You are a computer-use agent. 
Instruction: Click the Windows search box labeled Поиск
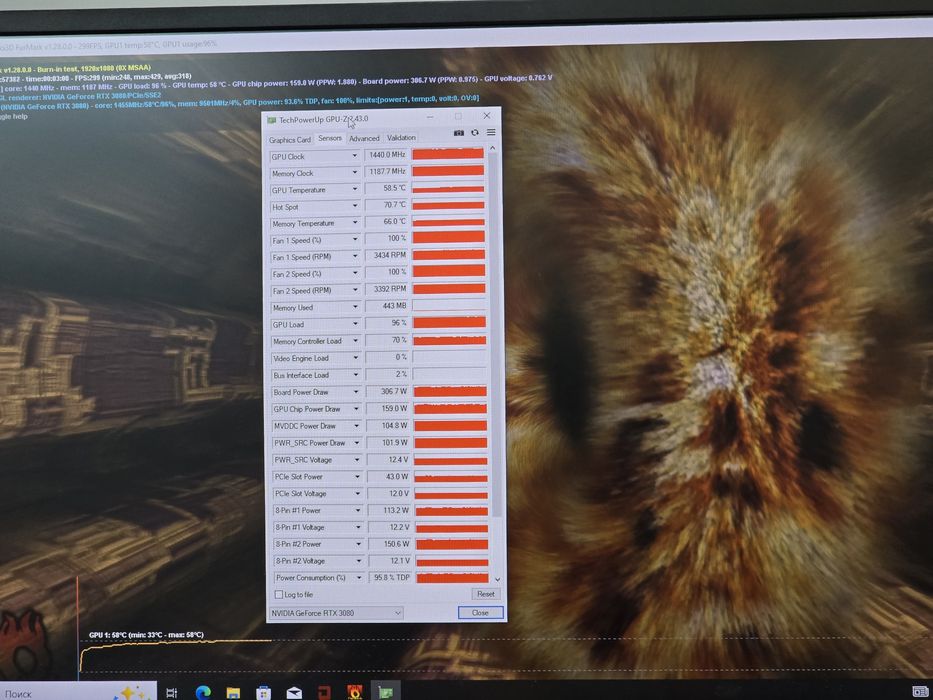click(x=77, y=693)
